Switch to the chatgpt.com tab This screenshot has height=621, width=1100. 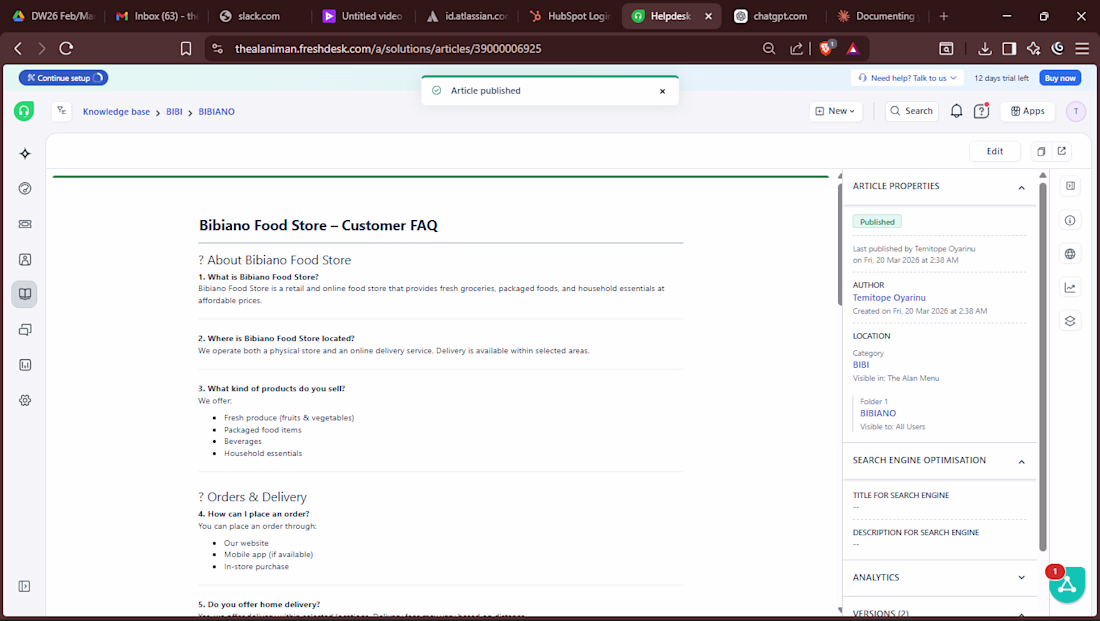click(772, 16)
